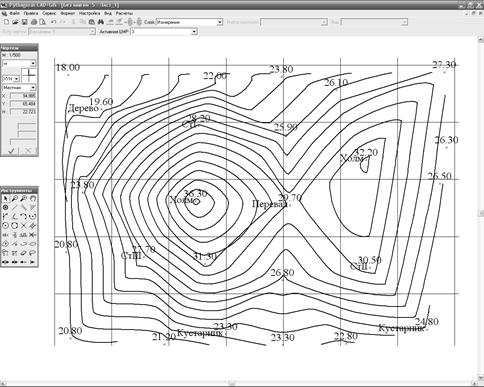Select the zoom-in magnifier tool
Screen dimensions: 484x387
coord(15,198)
